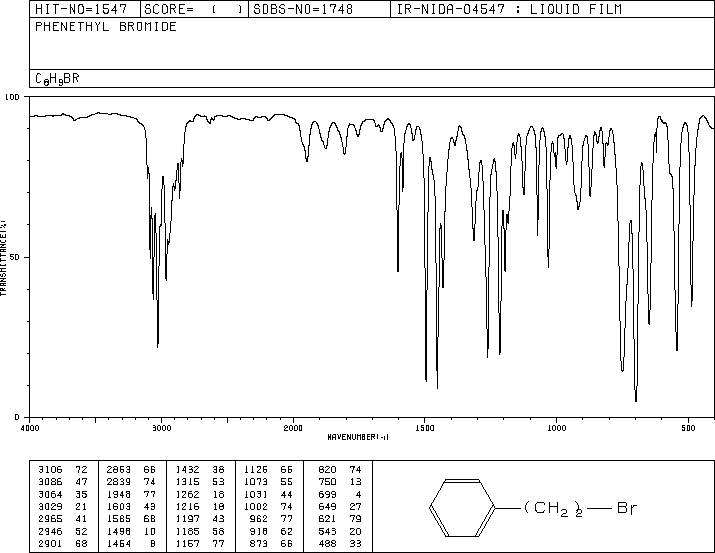Click the peak table value "1464"
Image resolution: width=715 pixels, height=553 pixels.
point(119,543)
